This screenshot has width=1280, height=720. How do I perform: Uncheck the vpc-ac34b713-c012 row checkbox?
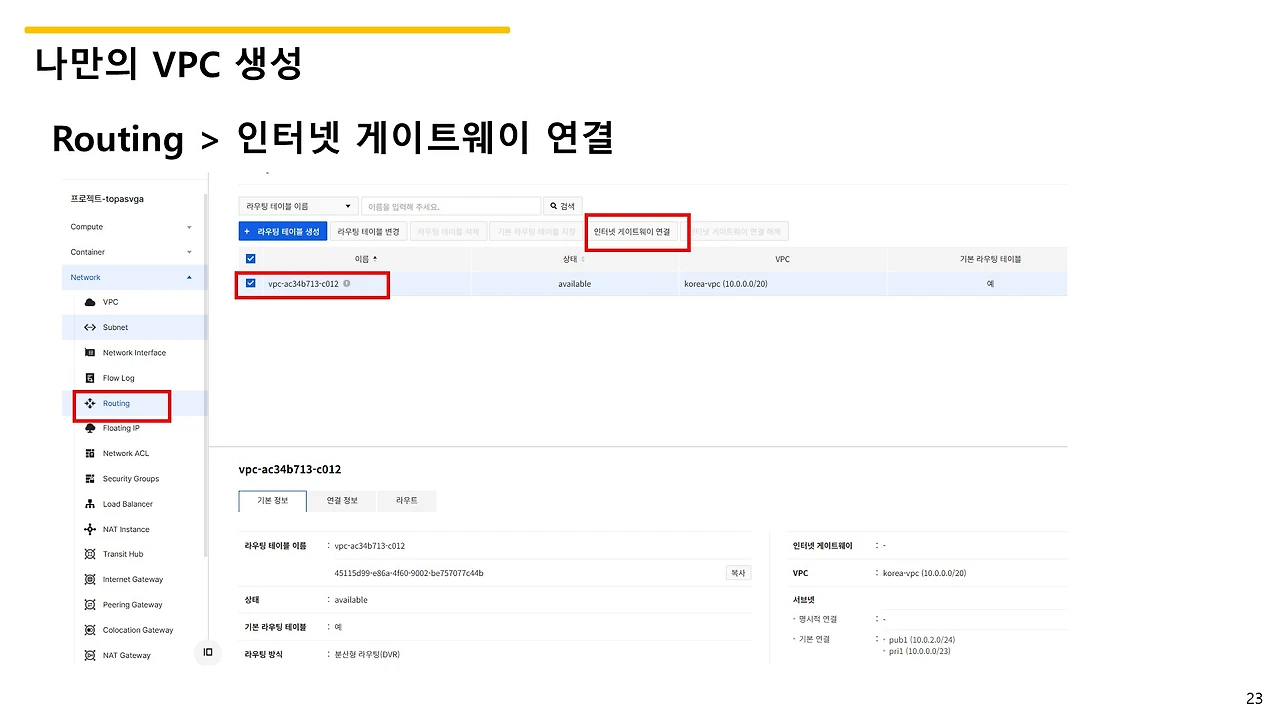[x=250, y=283]
